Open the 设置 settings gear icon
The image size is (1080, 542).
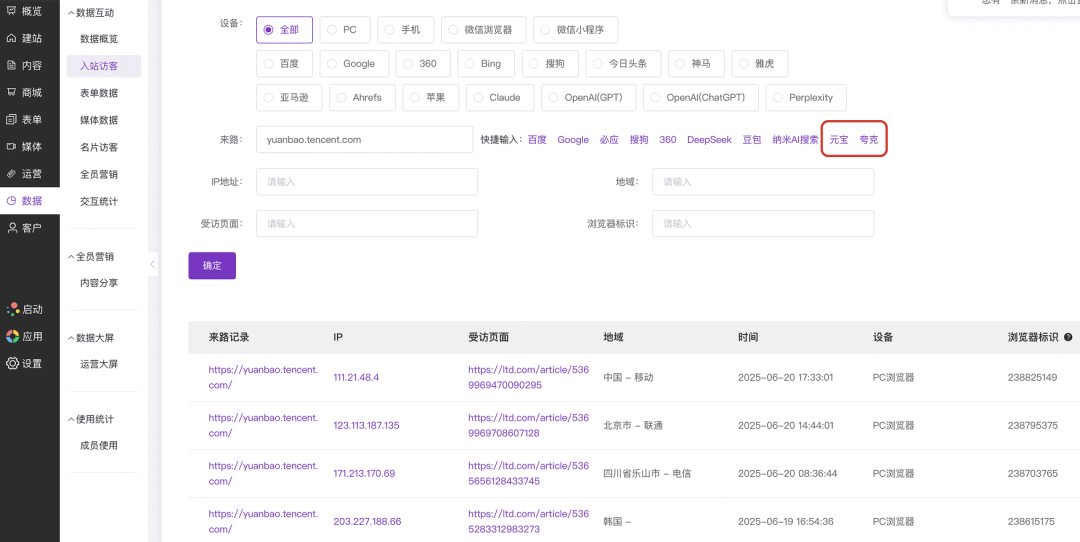12,364
